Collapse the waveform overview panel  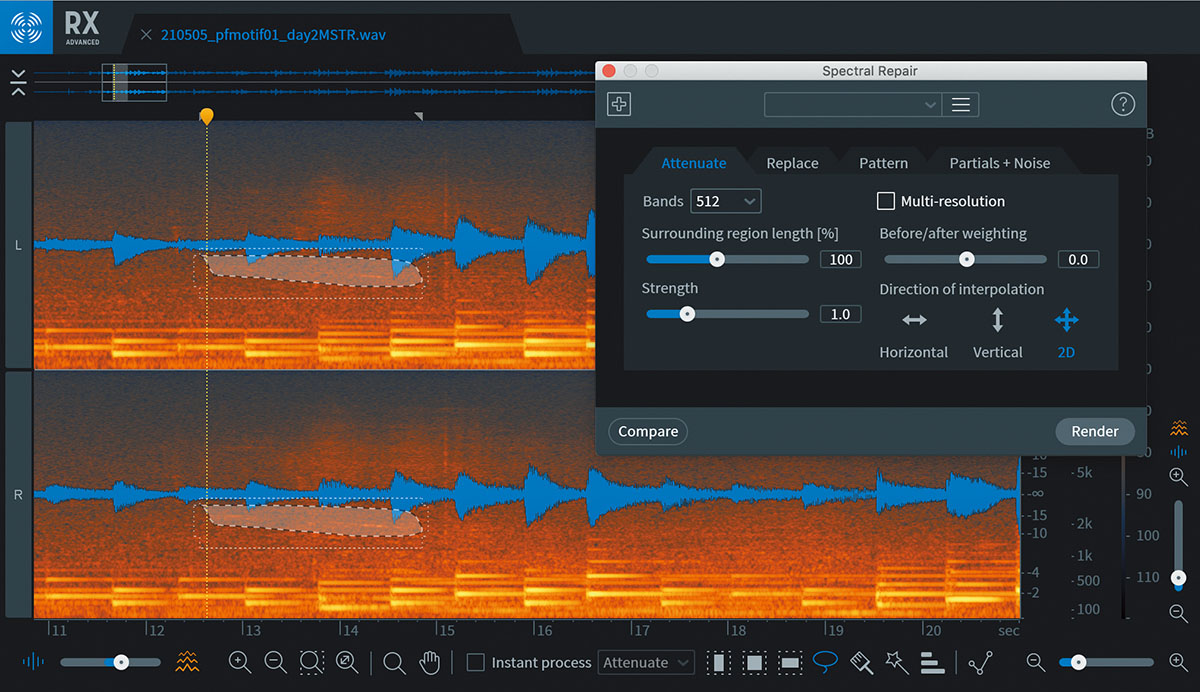pyautogui.click(x=18, y=82)
